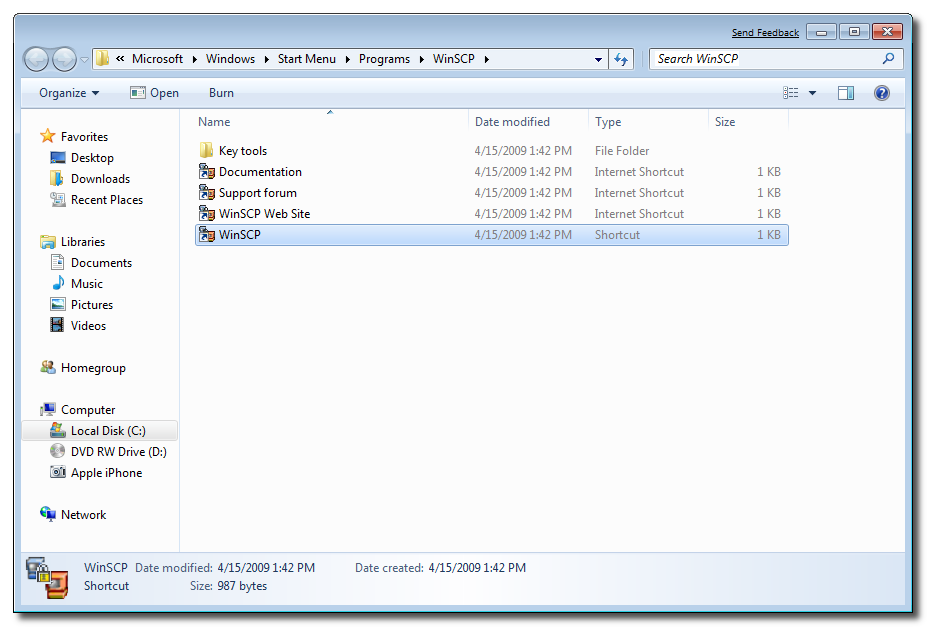Click the blue Help icon
The image size is (927, 627).
tap(881, 93)
